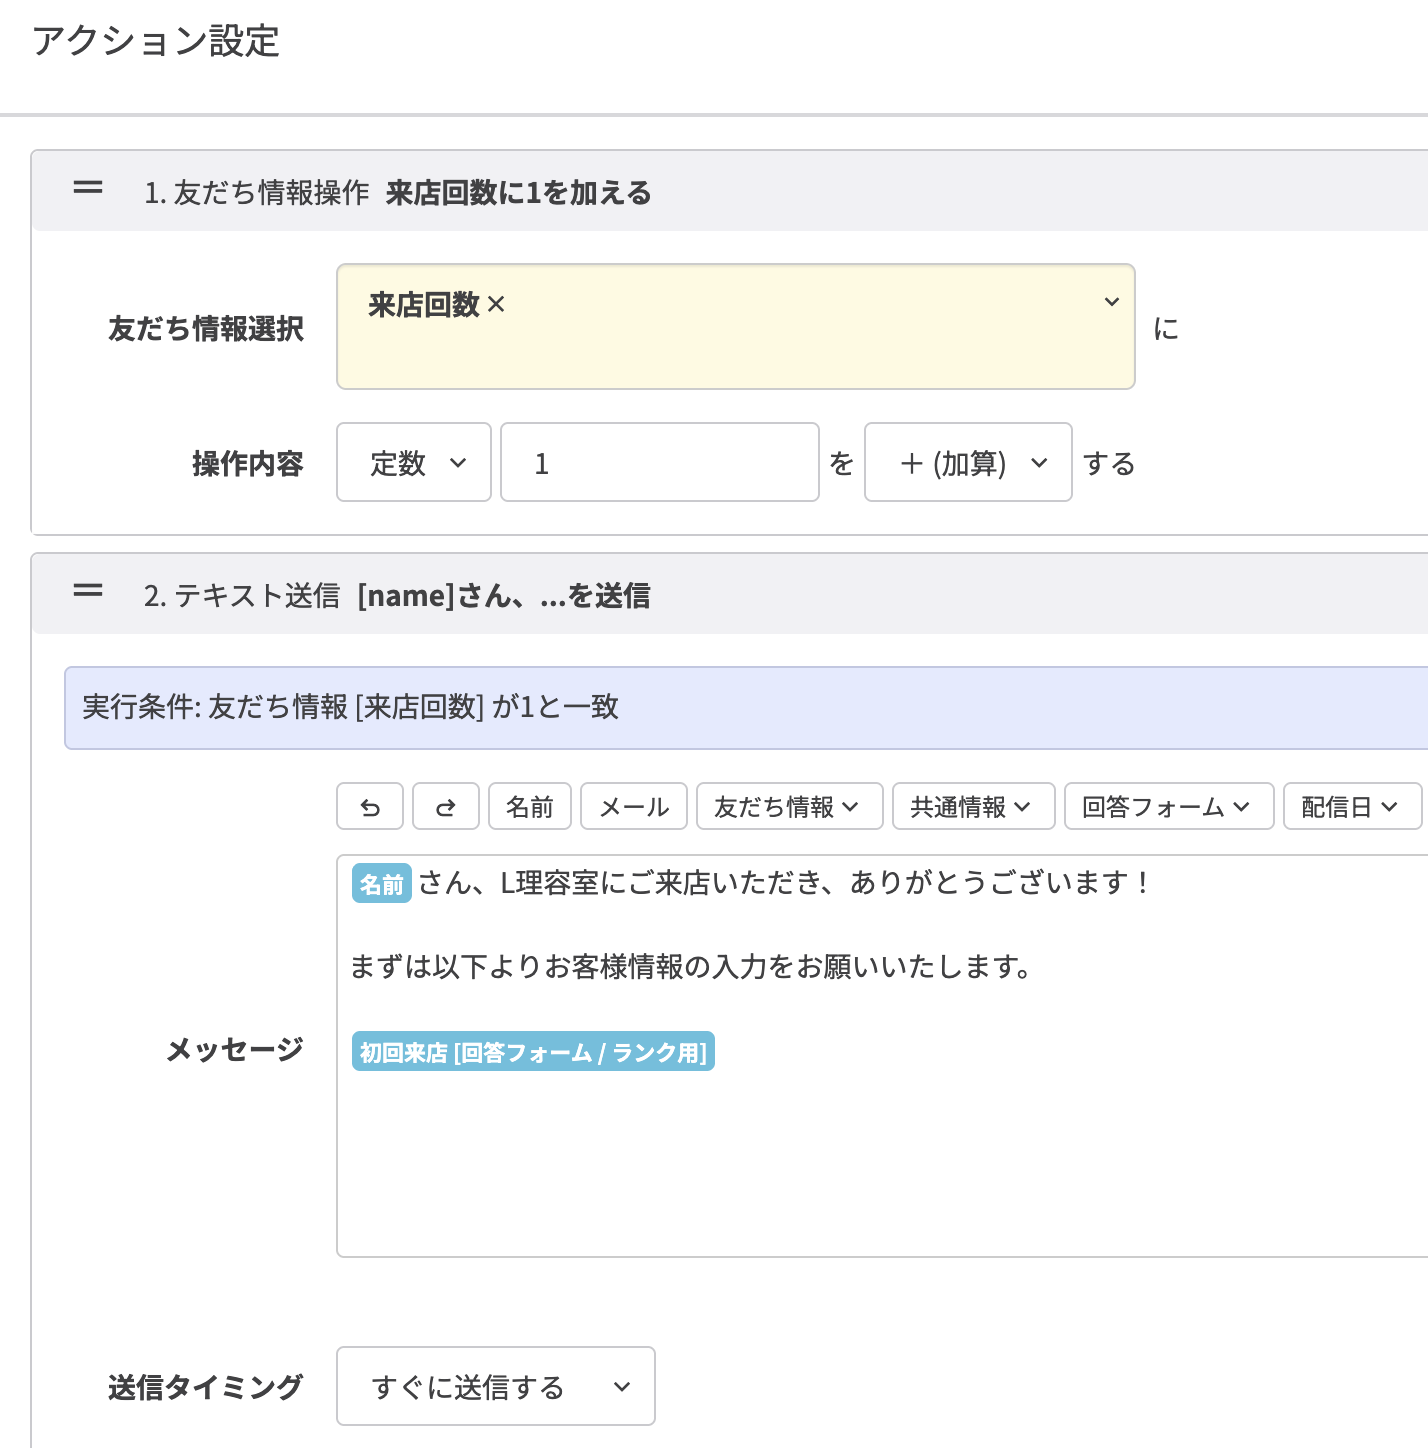Open the 回答フォーム insert dropdown
This screenshot has height=1448, width=1428.
click(1168, 806)
